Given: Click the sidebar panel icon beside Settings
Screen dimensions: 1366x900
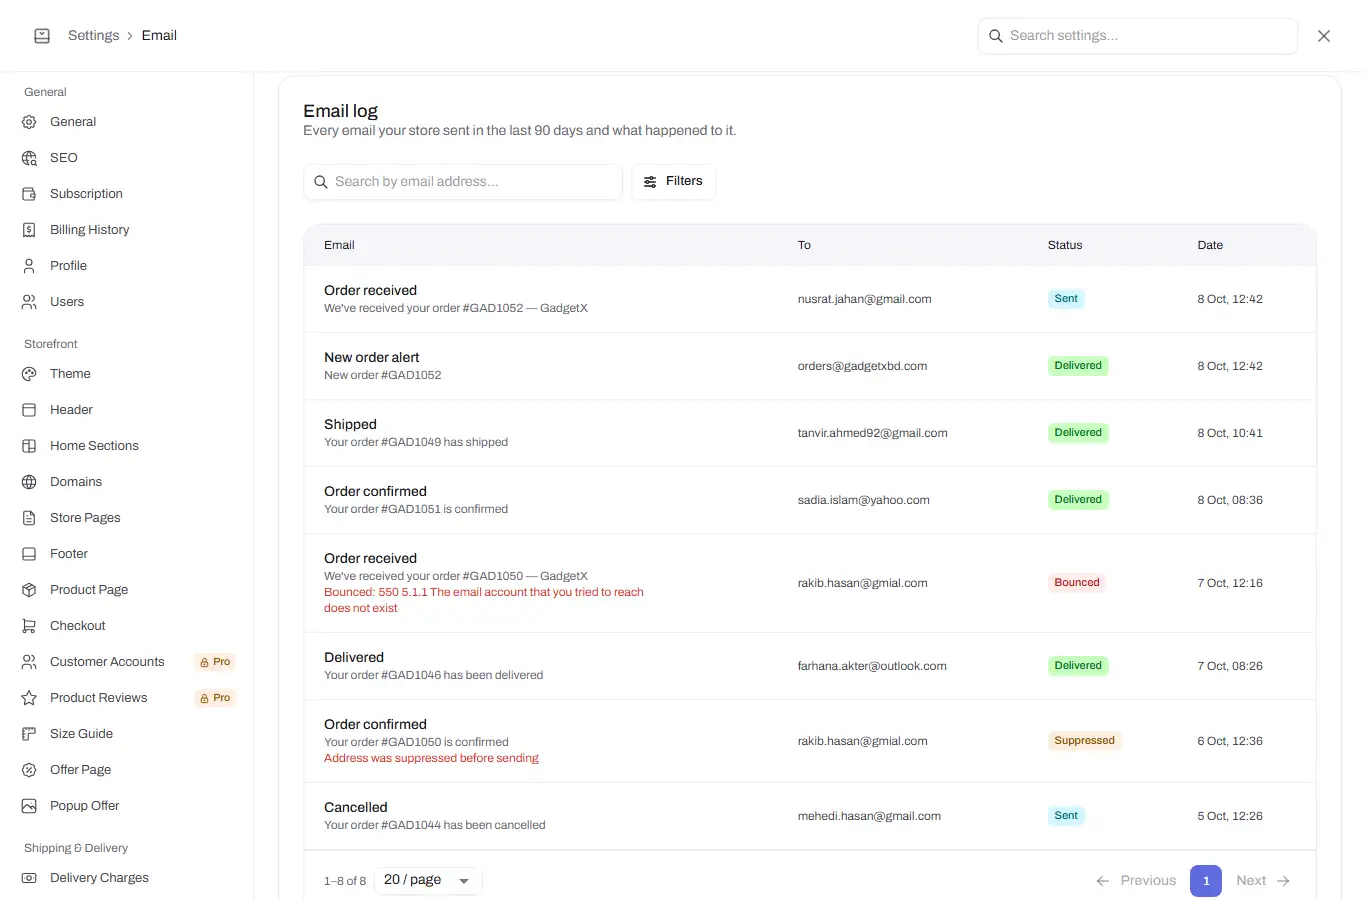Looking at the screenshot, I should [42, 36].
